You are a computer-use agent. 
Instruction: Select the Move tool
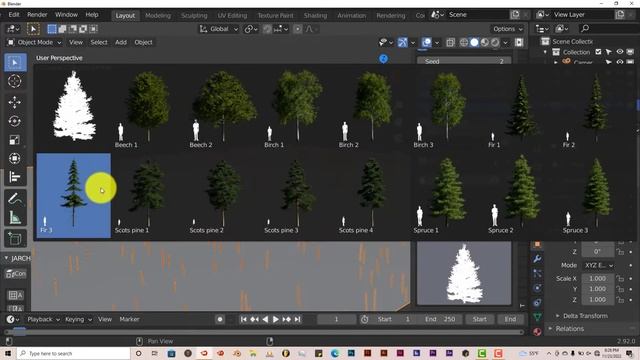[15, 102]
